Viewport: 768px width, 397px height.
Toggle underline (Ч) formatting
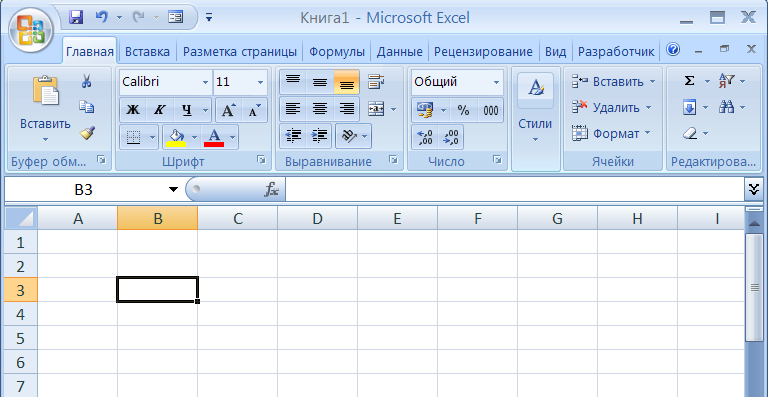tap(187, 110)
